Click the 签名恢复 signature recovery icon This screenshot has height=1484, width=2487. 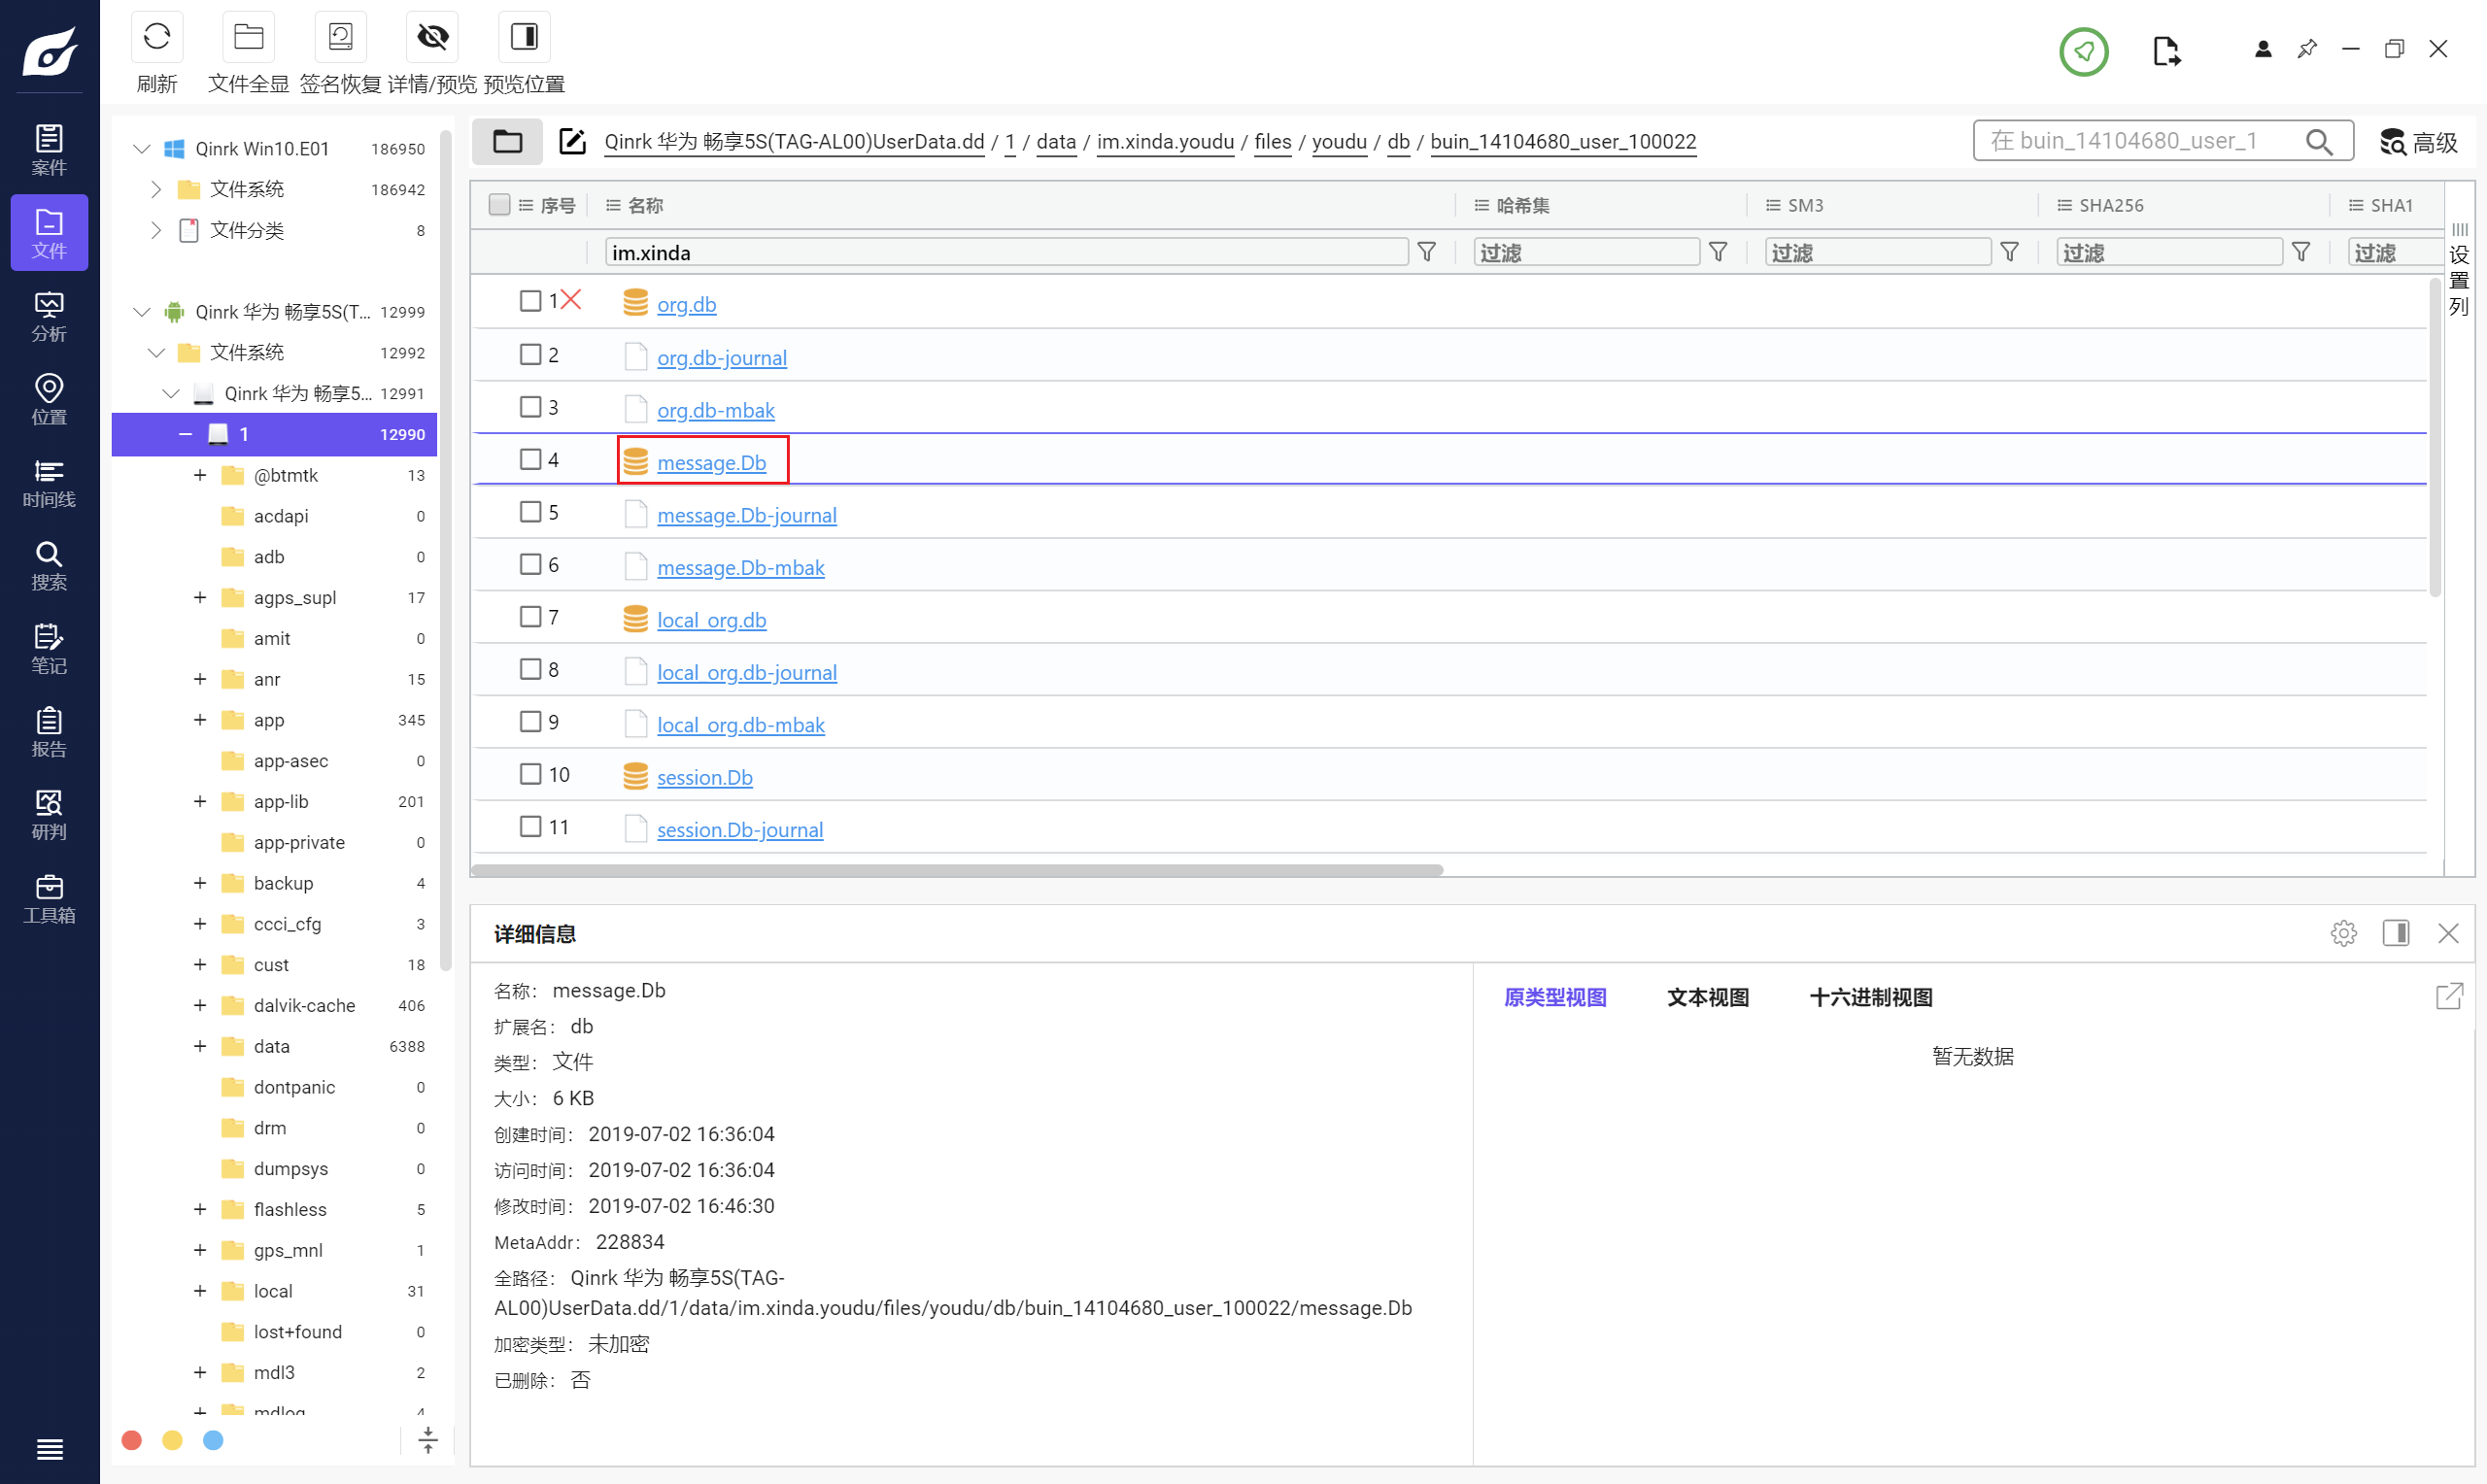(x=340, y=37)
